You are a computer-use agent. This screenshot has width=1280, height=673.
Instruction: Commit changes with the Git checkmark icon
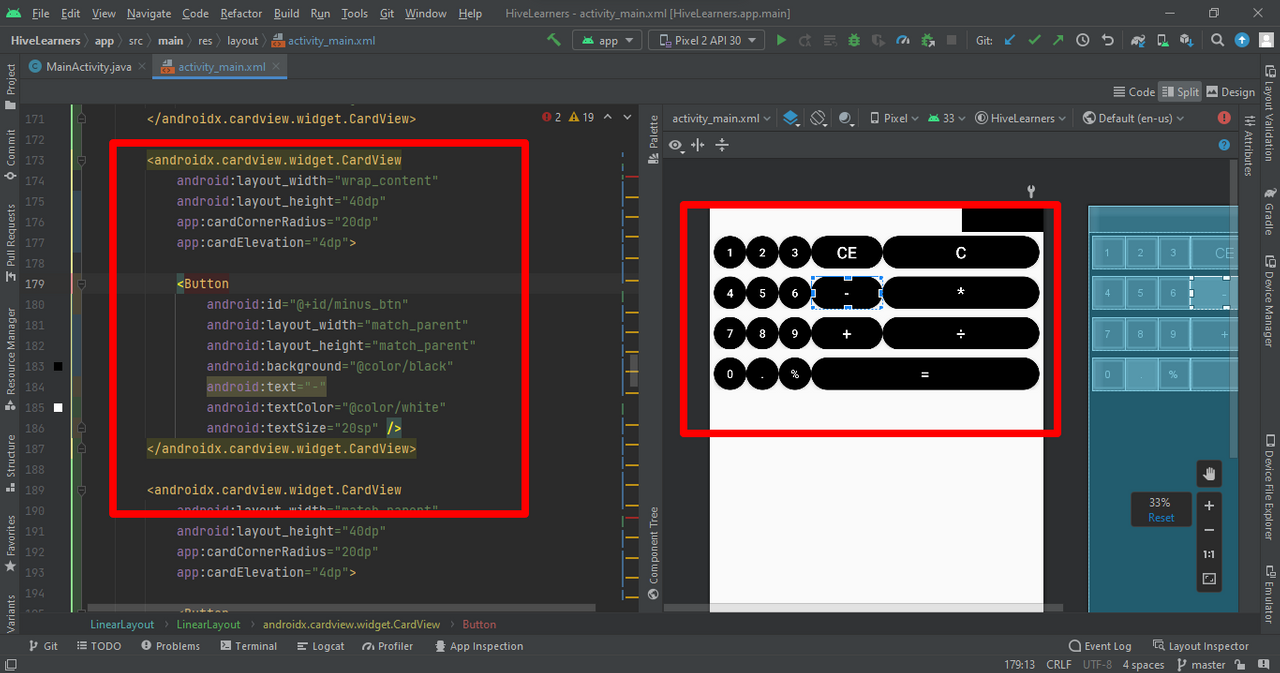[1034, 41]
